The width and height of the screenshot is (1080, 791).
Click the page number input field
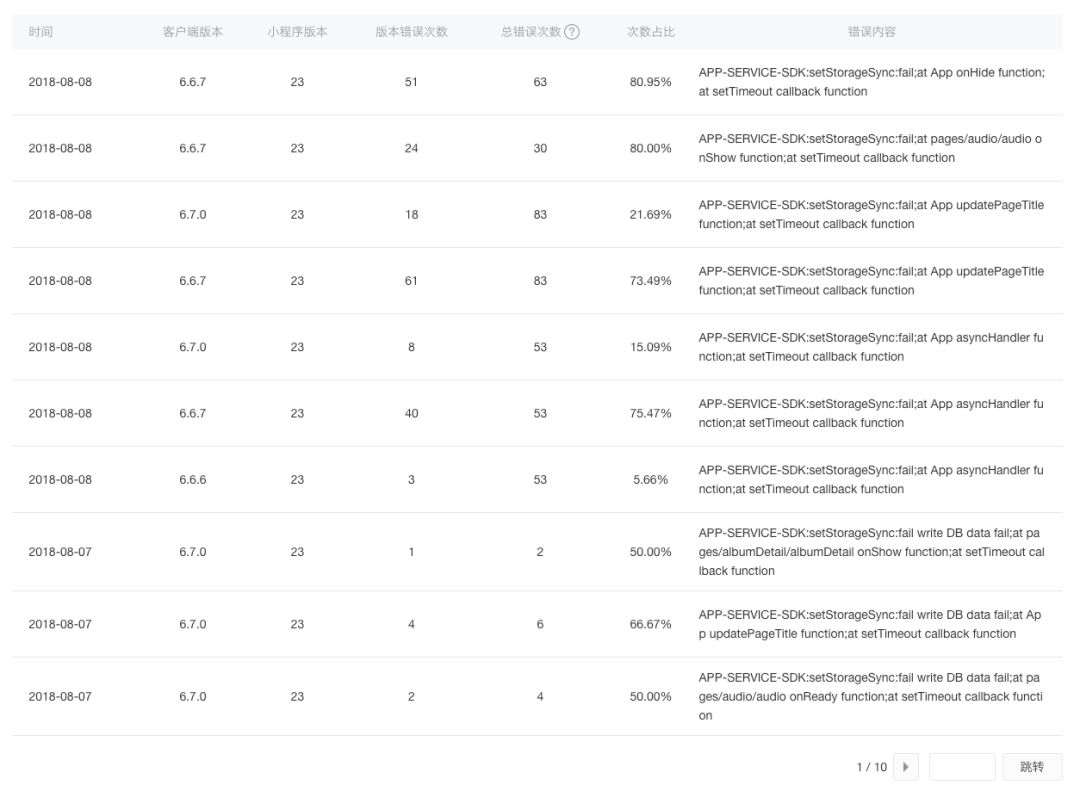962,767
